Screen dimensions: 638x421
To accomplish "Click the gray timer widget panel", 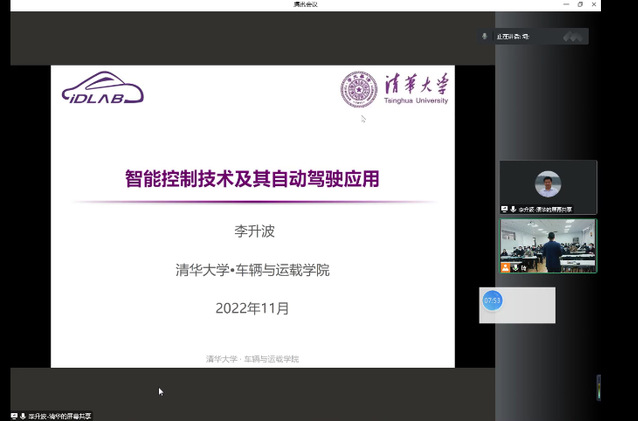I will pos(528,305).
